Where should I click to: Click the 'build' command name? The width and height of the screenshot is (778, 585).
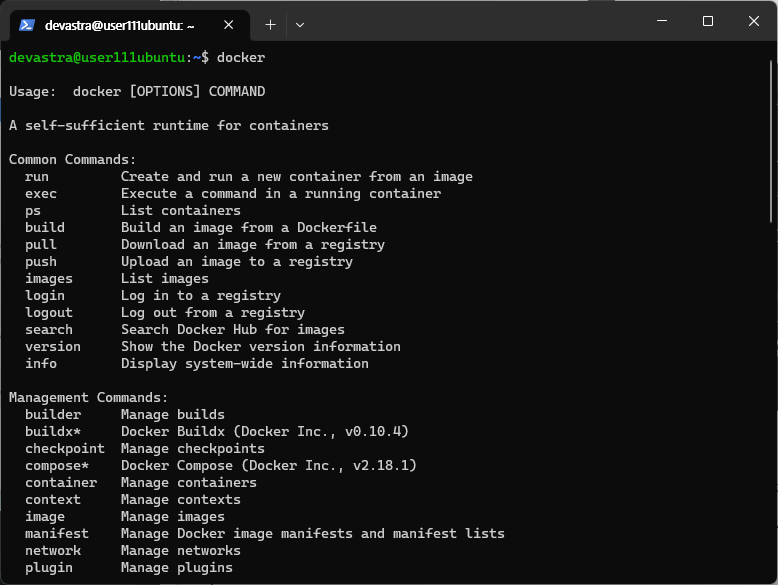[45, 227]
